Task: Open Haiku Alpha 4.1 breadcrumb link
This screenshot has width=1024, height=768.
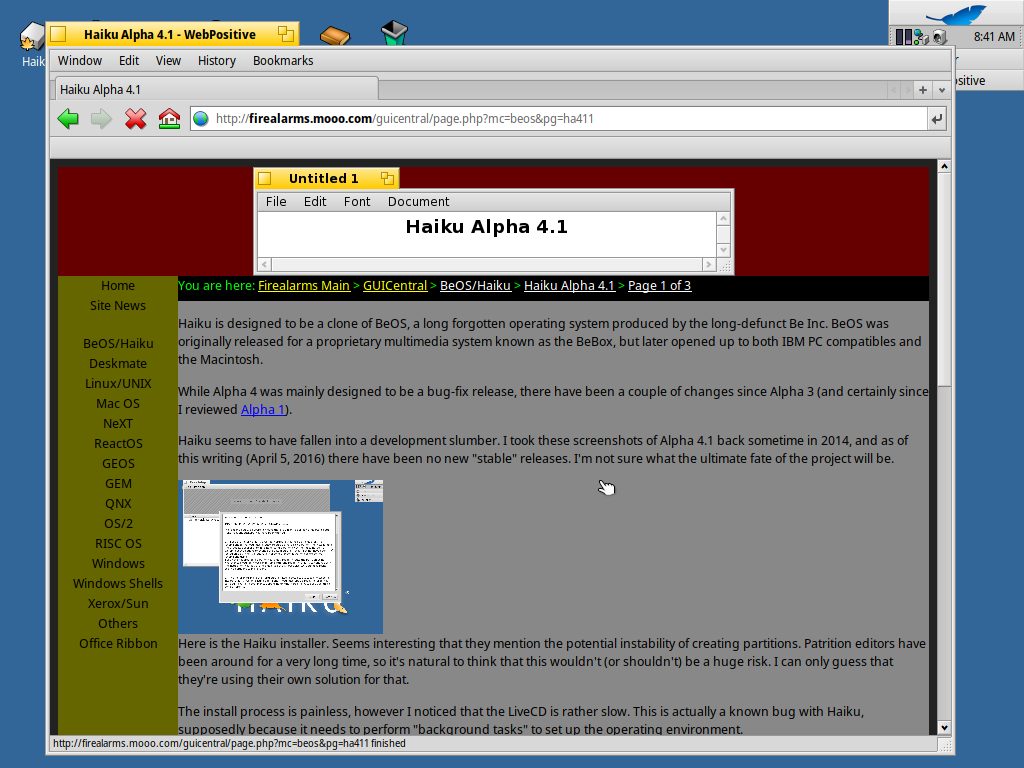Action: [x=569, y=285]
